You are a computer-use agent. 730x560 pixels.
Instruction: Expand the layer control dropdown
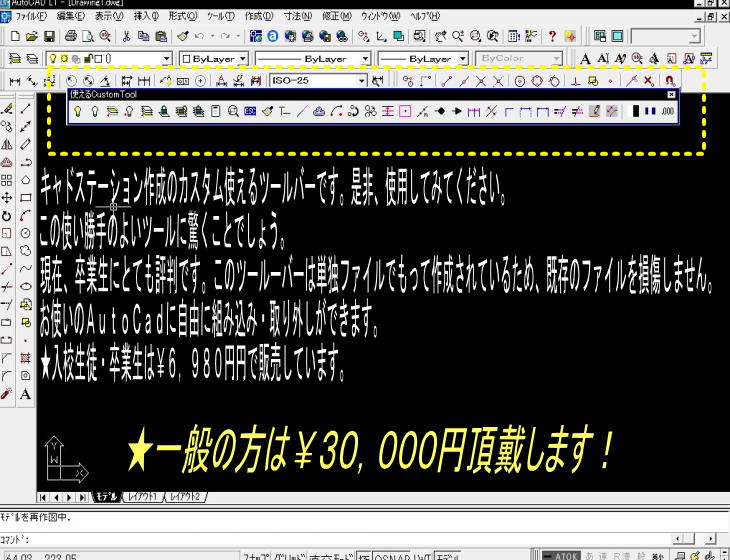(166, 59)
